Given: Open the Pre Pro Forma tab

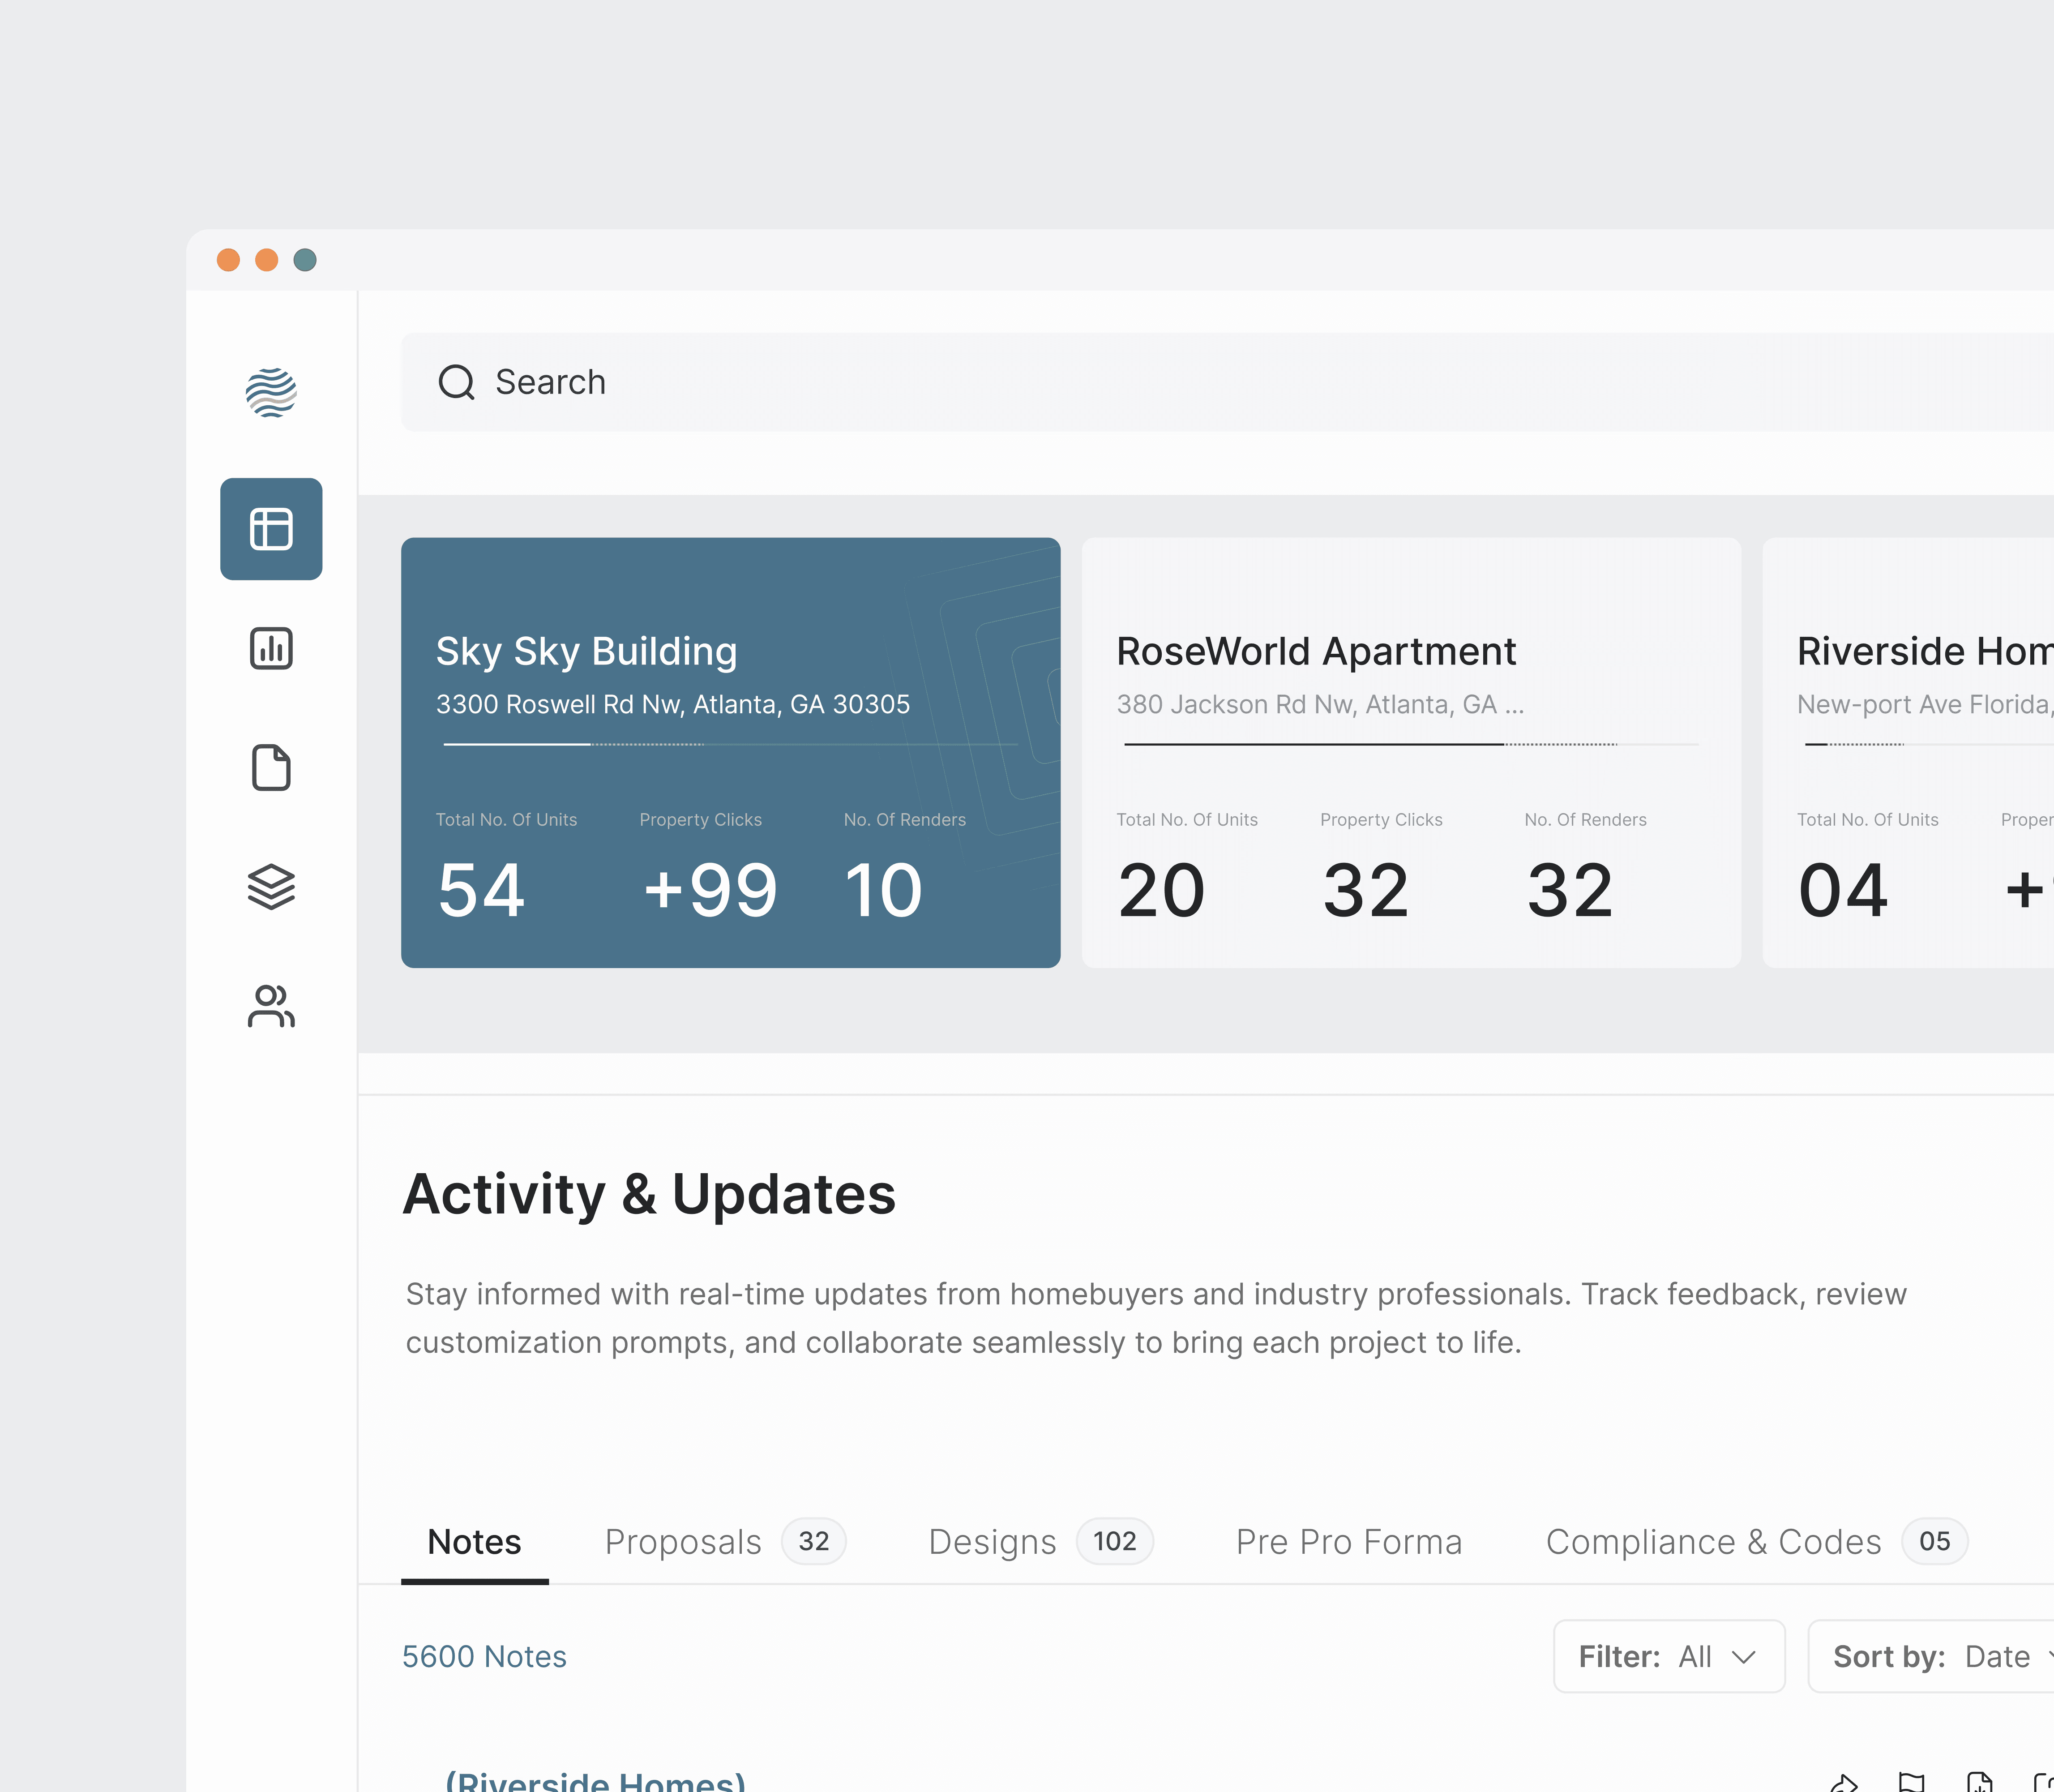Looking at the screenshot, I should (1349, 1542).
